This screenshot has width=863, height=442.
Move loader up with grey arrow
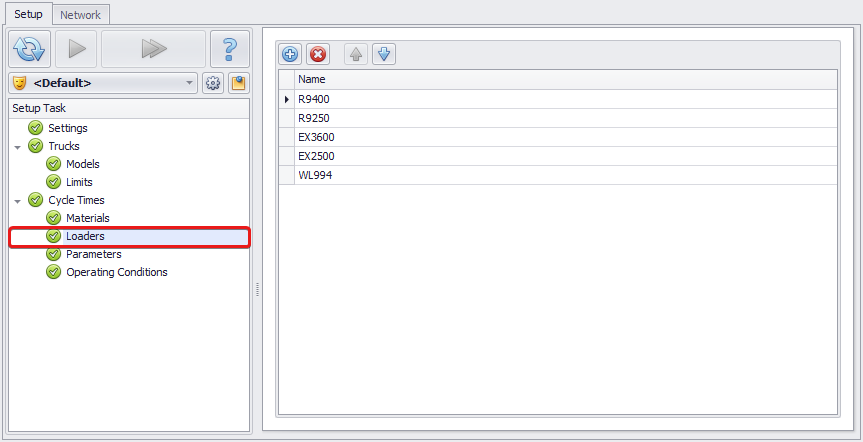(356, 54)
